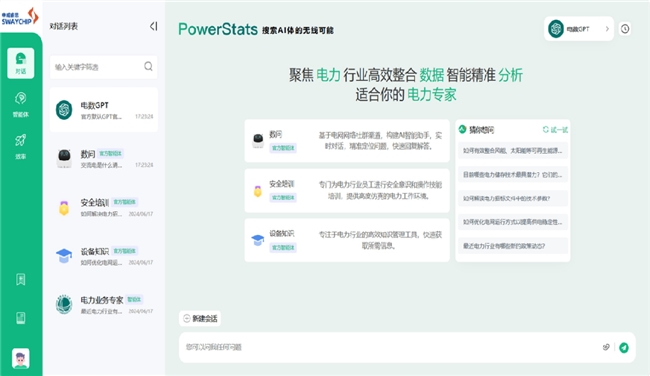This screenshot has width=650, height=376.
Task: Click the robot avatar of 数问 in the list
Action: pyautogui.click(x=64, y=159)
